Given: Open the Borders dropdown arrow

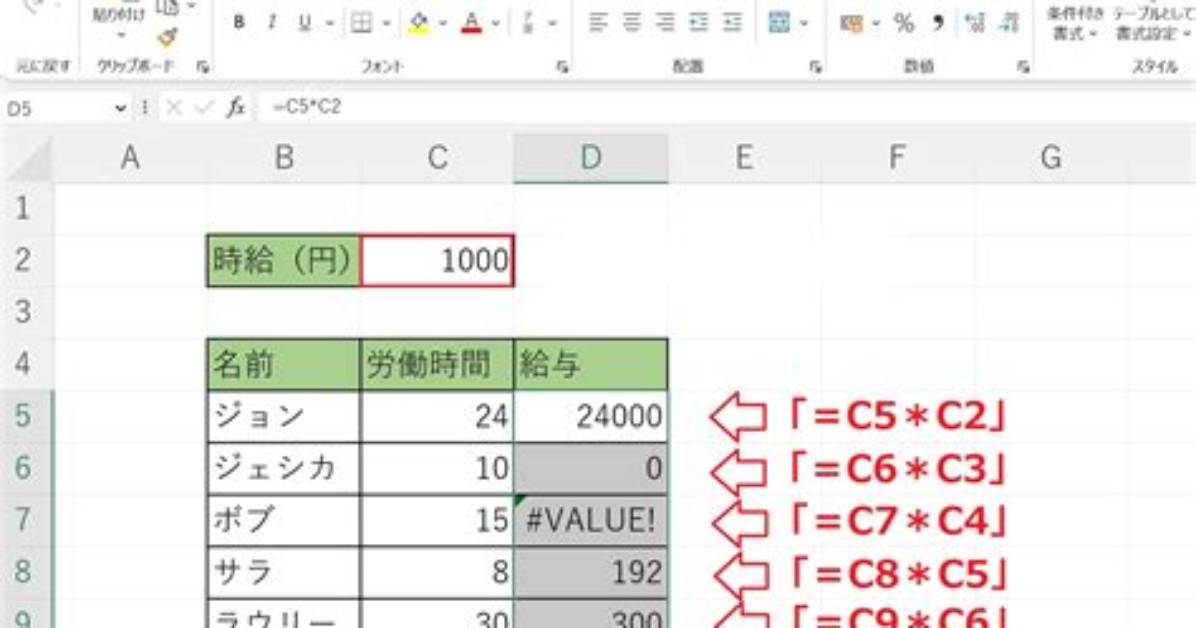Looking at the screenshot, I should (386, 24).
